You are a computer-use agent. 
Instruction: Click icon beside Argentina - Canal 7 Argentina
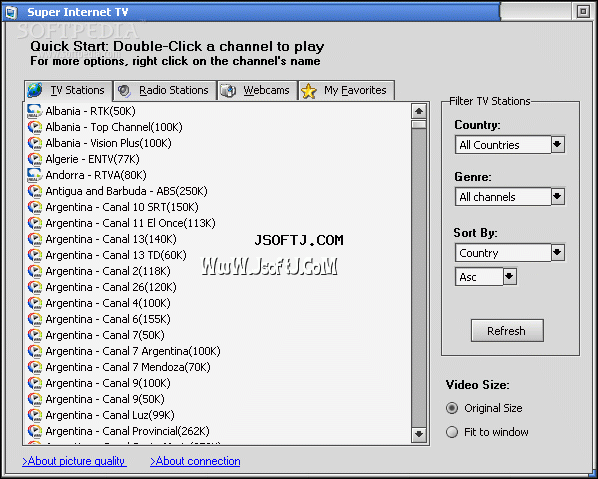[35, 351]
